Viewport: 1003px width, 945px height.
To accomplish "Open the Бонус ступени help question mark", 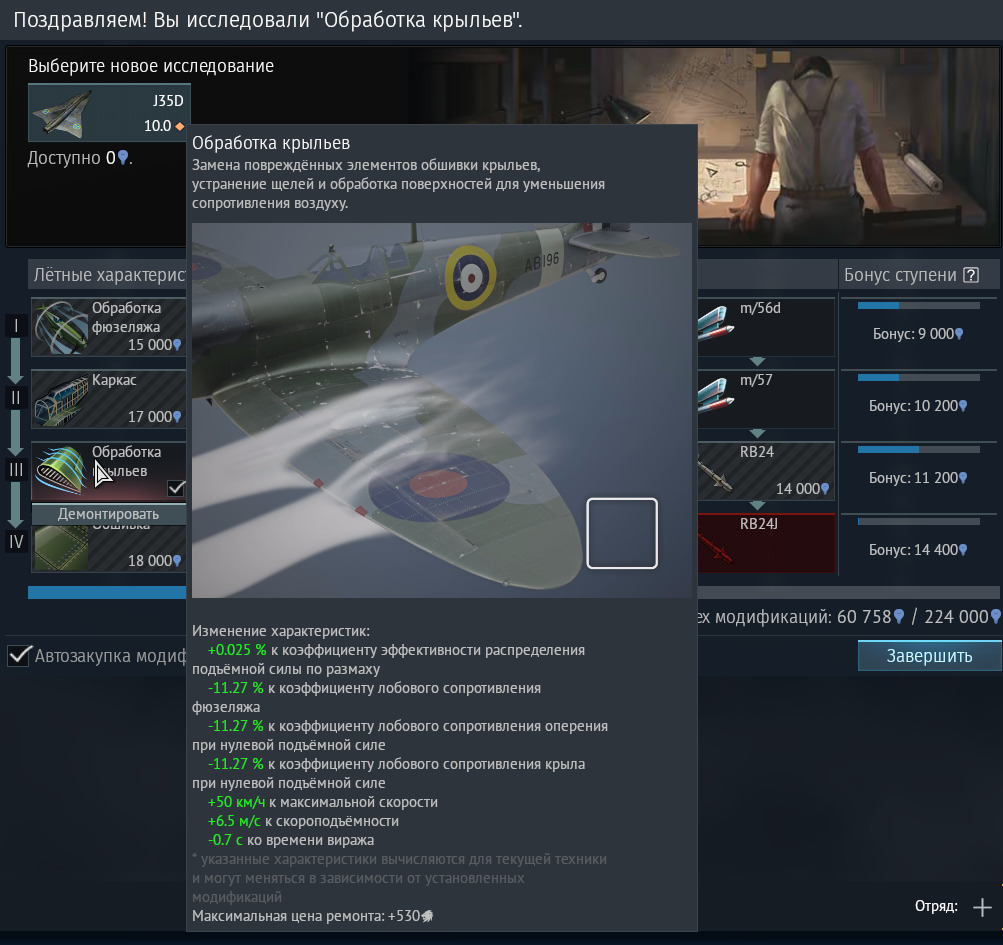I will pos(970,275).
